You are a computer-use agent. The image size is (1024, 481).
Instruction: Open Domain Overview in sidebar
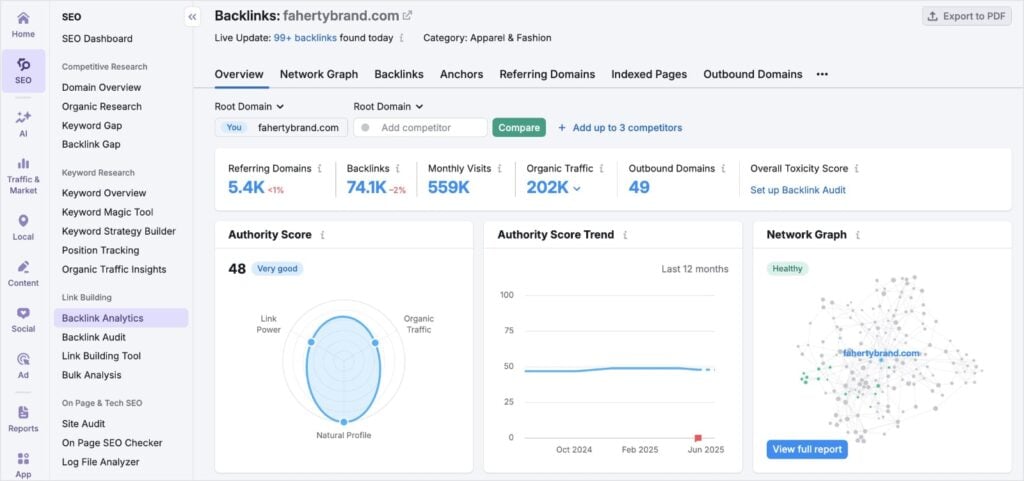click(x=101, y=87)
